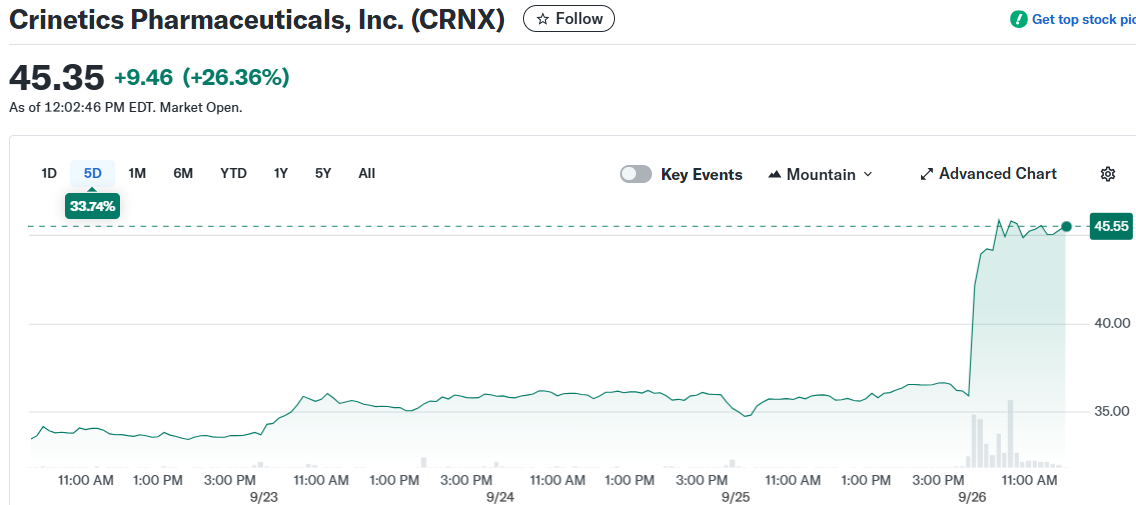
Task: Toggle the Key Events switch
Action: (x=635, y=175)
